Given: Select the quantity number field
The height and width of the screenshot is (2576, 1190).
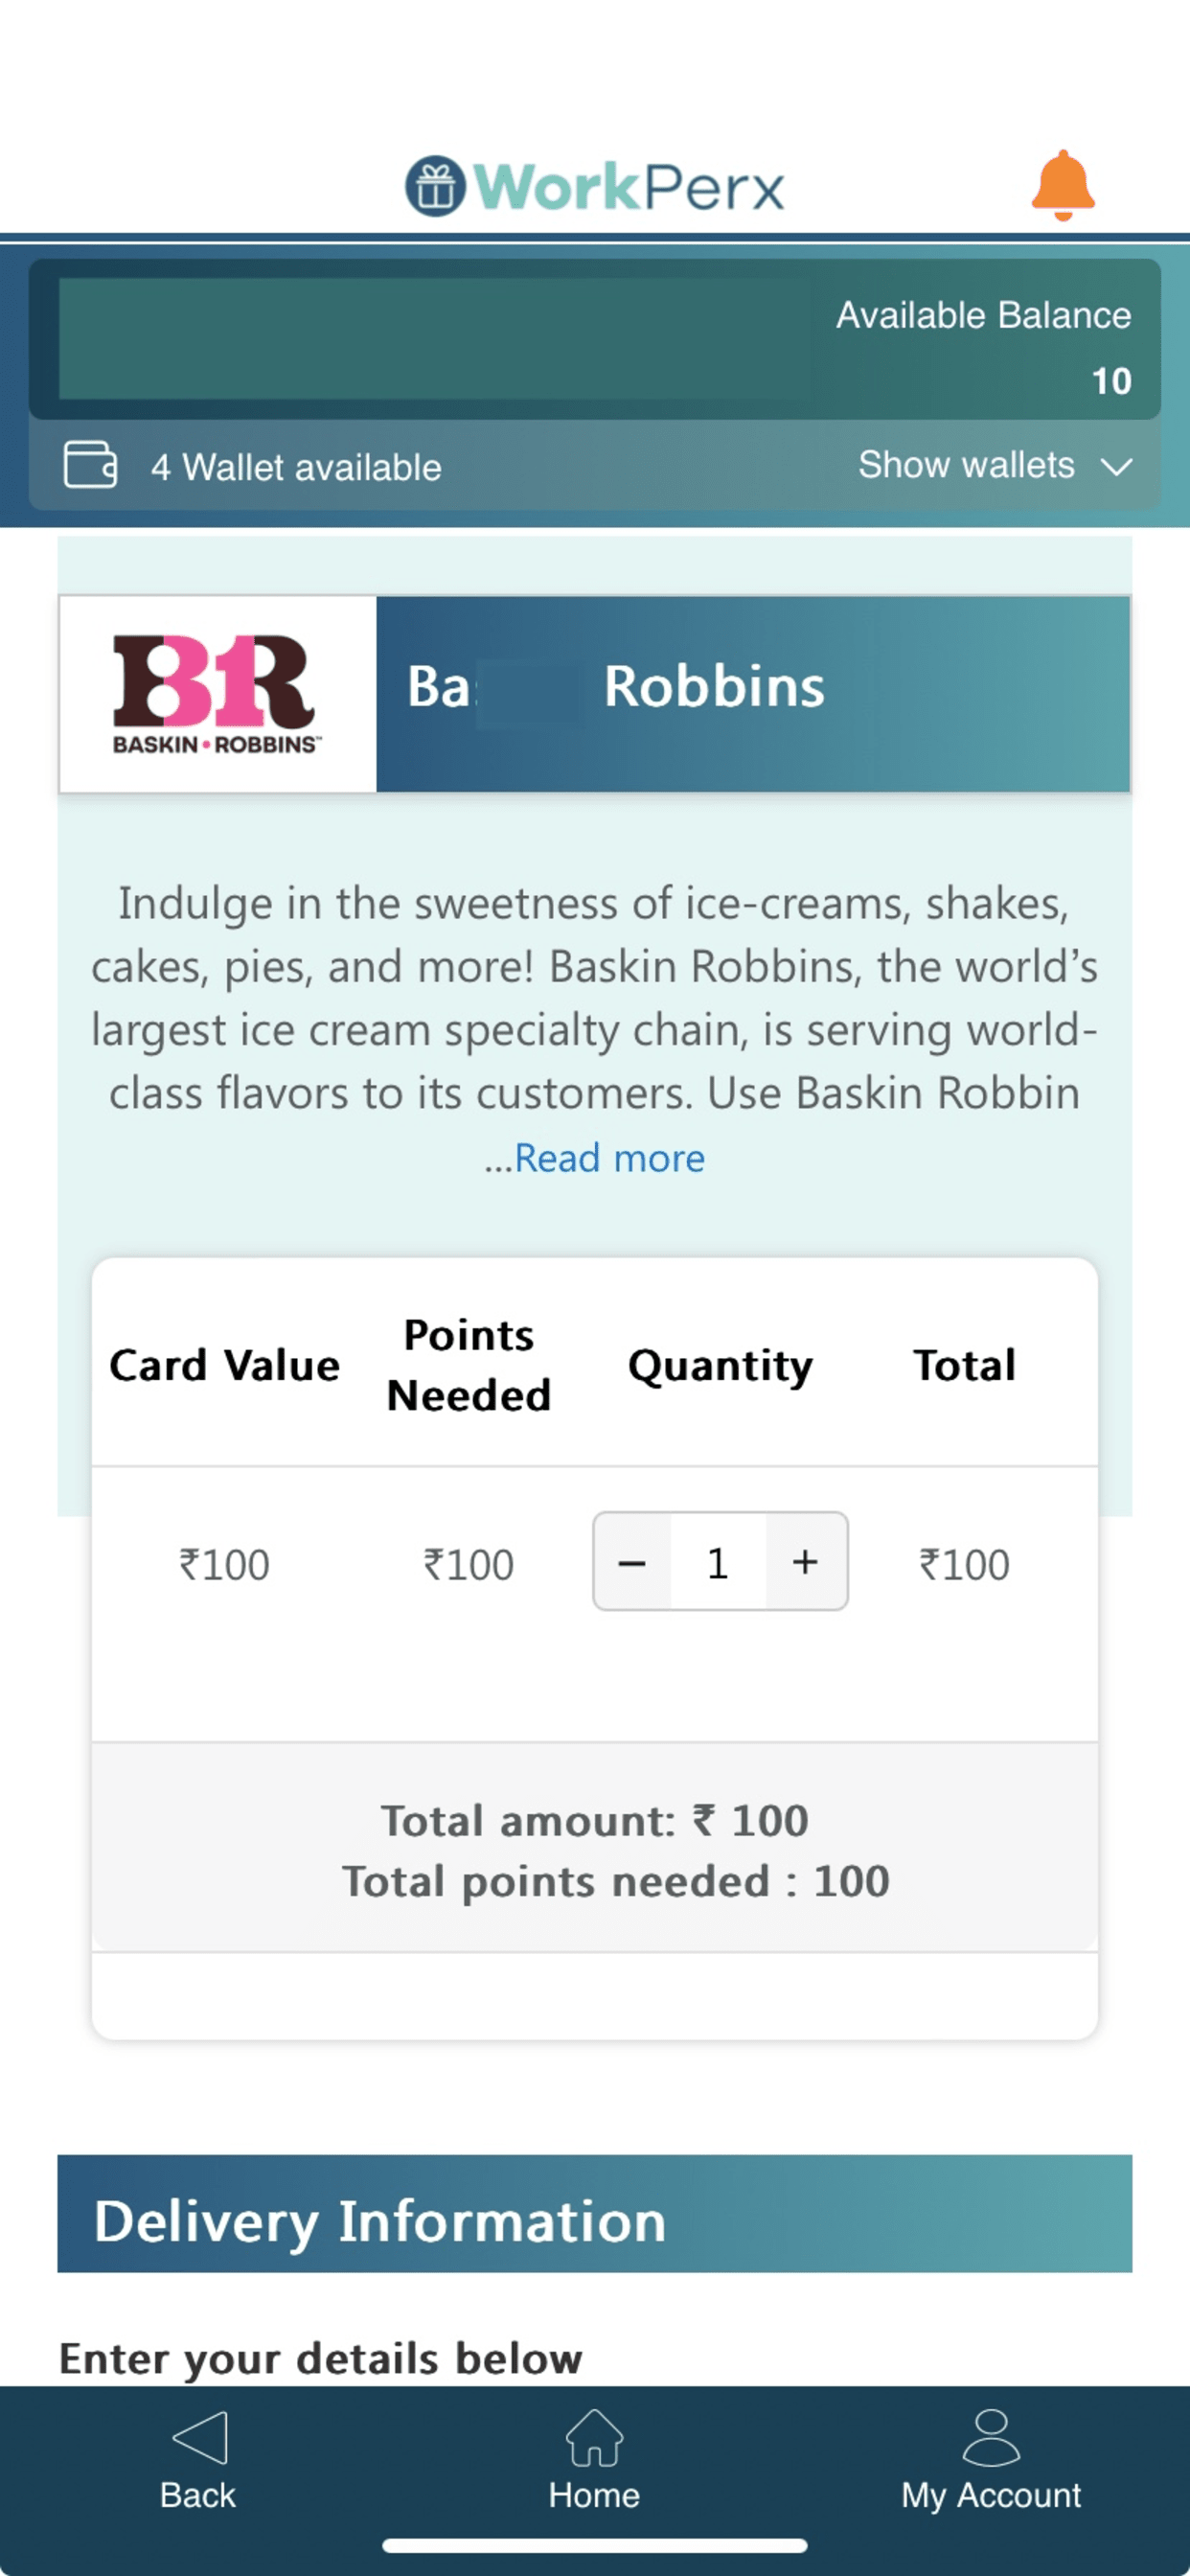Looking at the screenshot, I should click(x=718, y=1561).
